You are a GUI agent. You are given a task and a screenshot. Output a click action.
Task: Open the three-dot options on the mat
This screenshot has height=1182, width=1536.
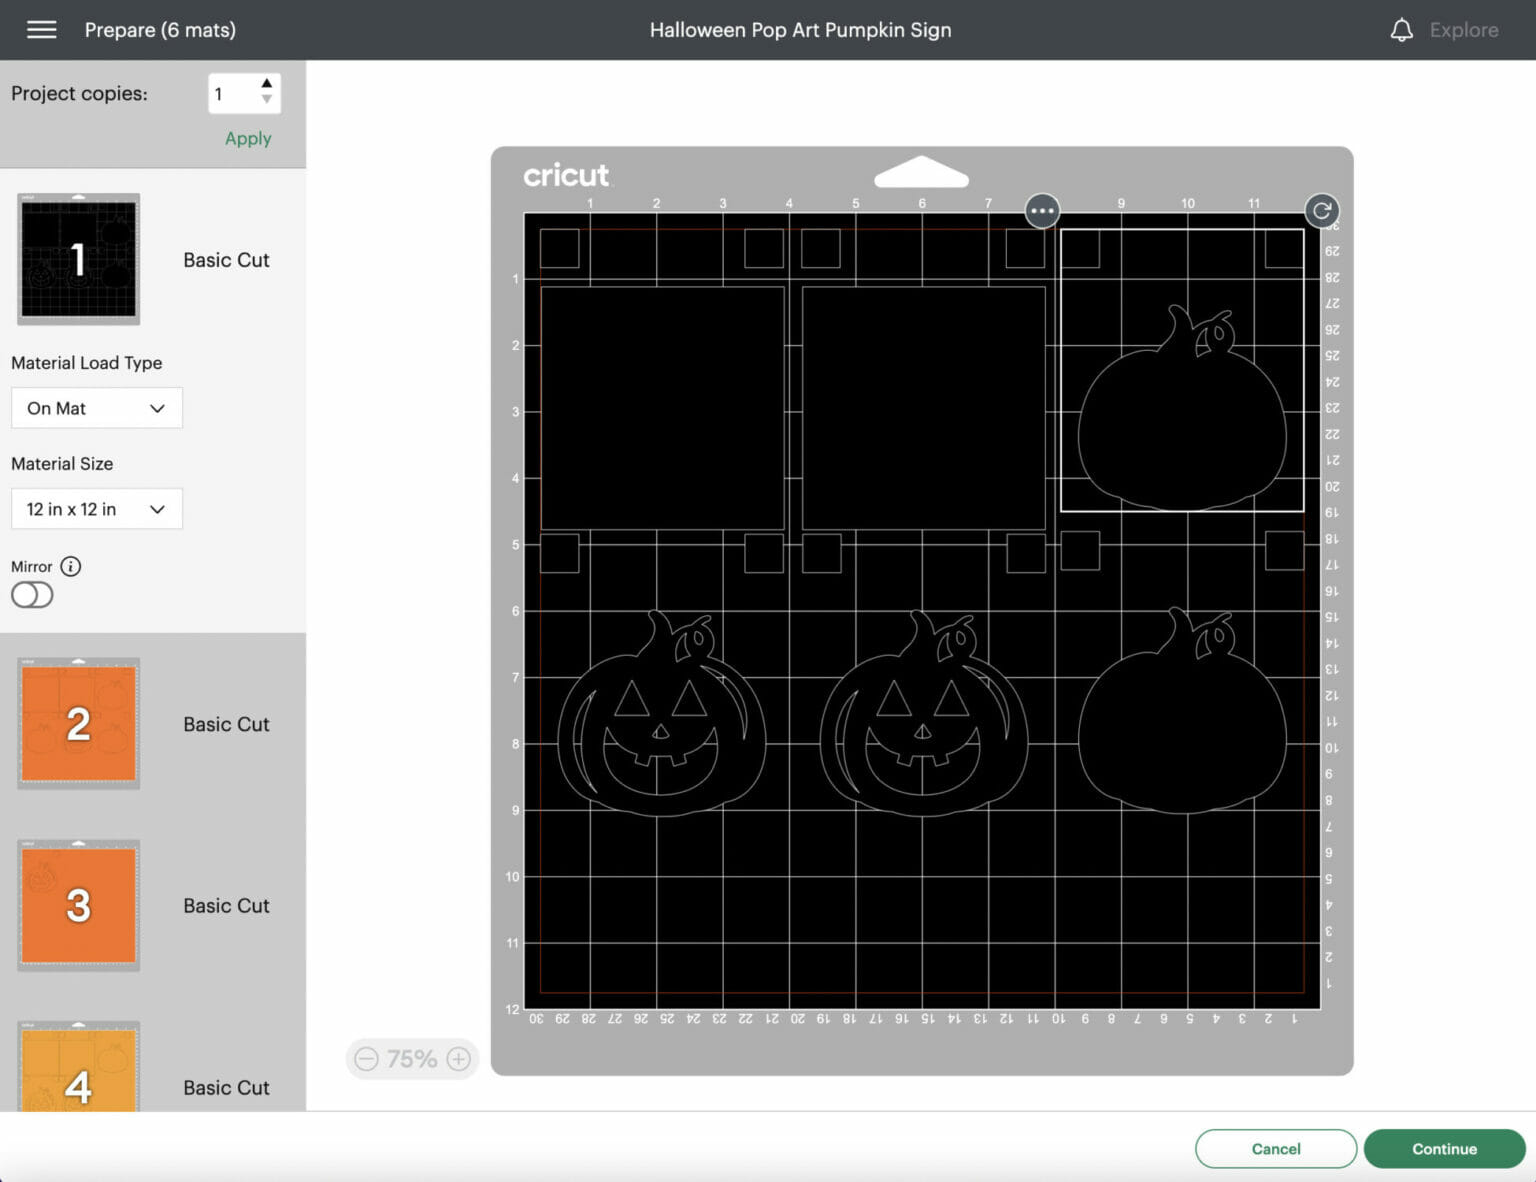(x=1042, y=211)
